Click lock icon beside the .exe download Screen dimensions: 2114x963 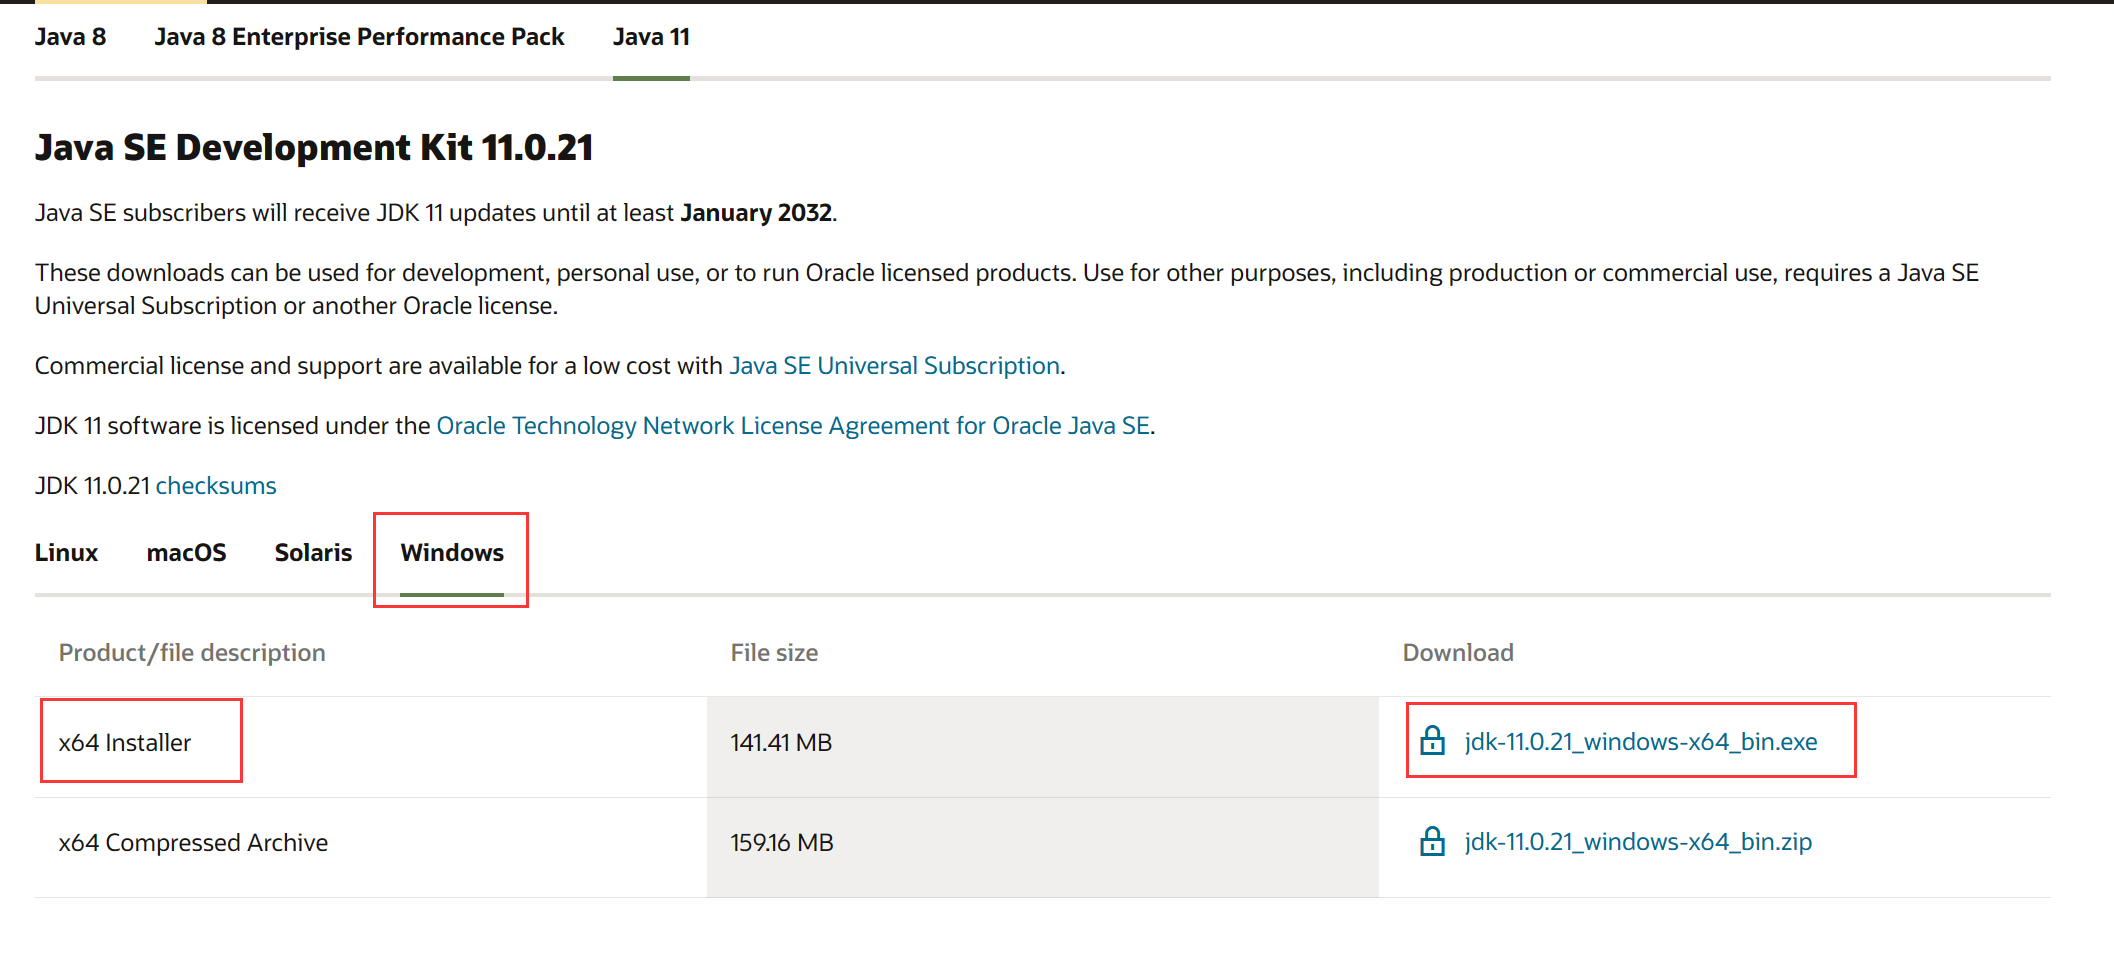tap(1432, 740)
